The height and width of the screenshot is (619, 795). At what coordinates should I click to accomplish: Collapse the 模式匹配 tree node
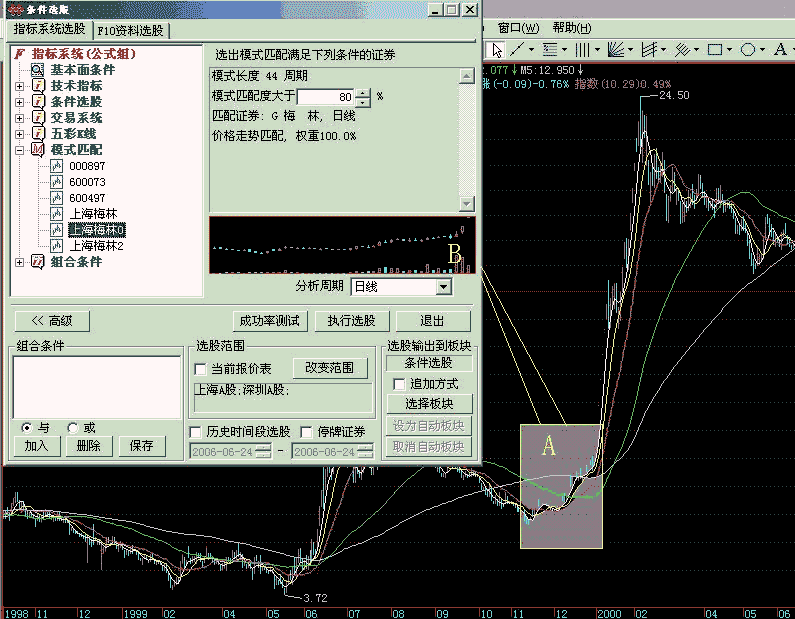click(19, 150)
